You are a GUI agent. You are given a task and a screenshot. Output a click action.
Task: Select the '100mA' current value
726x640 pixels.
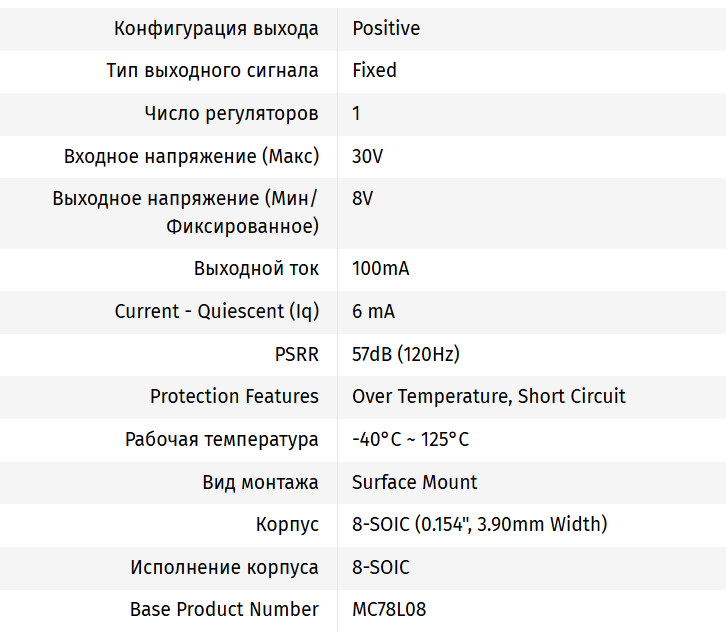tap(380, 268)
